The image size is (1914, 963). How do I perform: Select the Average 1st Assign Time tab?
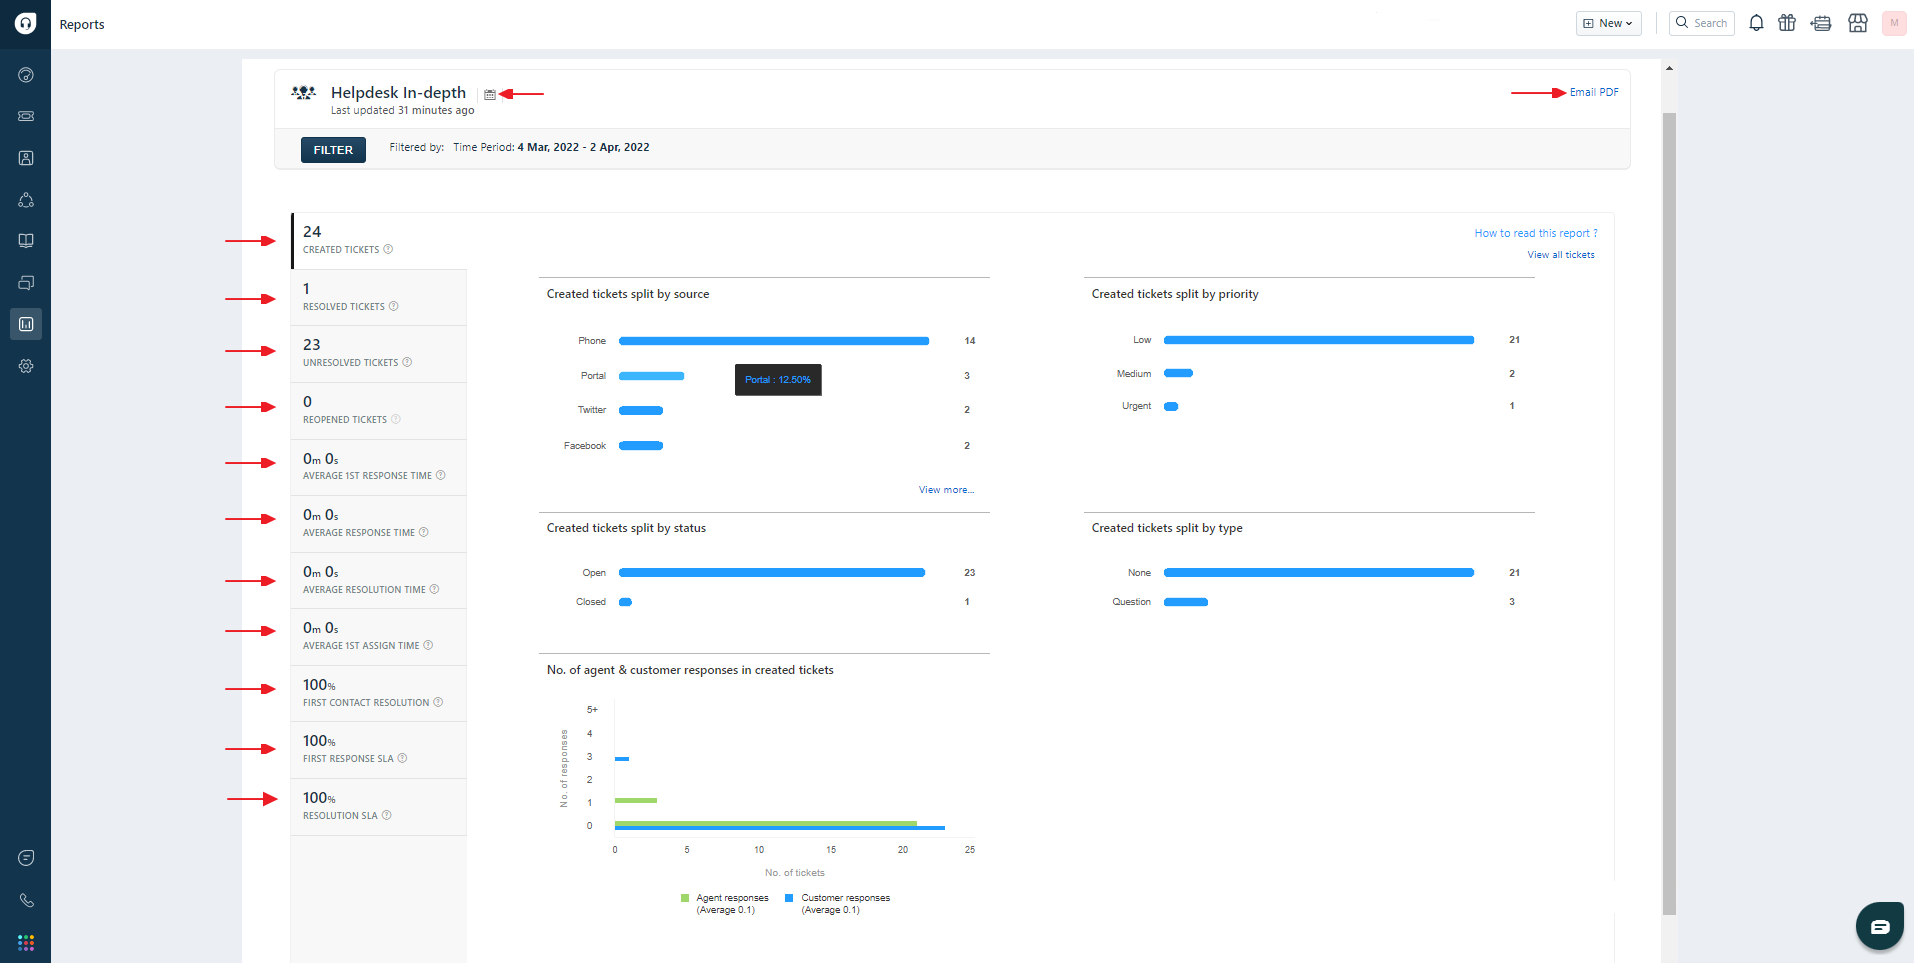coord(379,637)
